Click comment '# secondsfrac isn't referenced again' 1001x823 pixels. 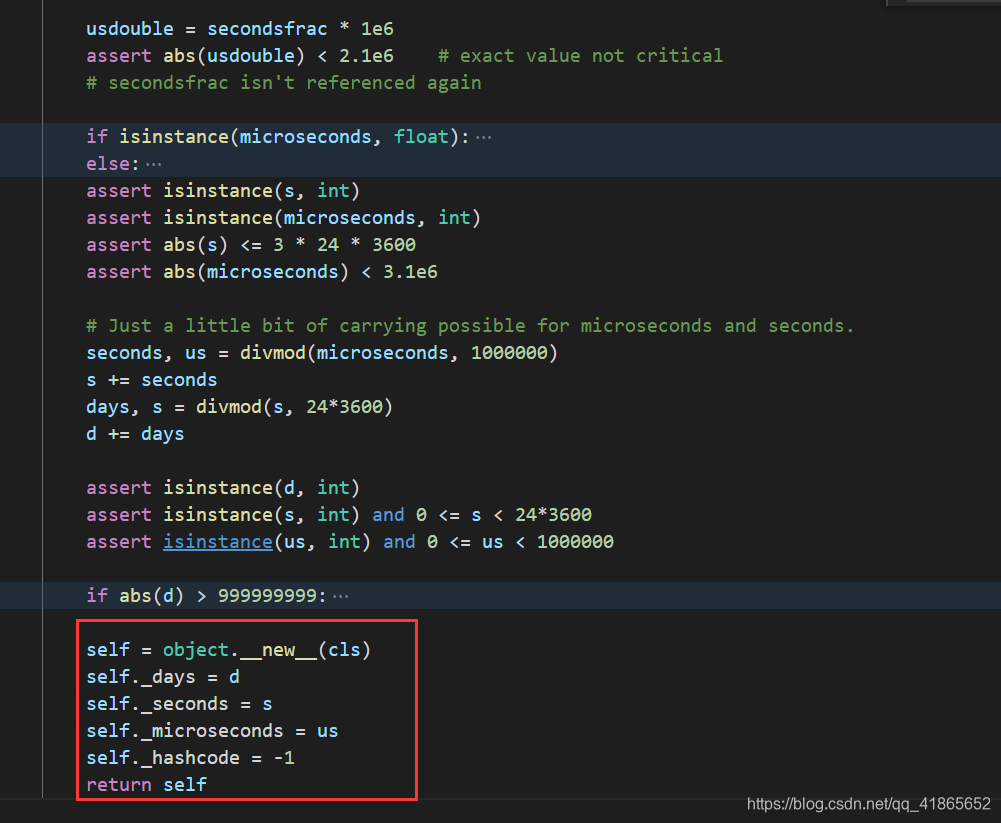(283, 83)
